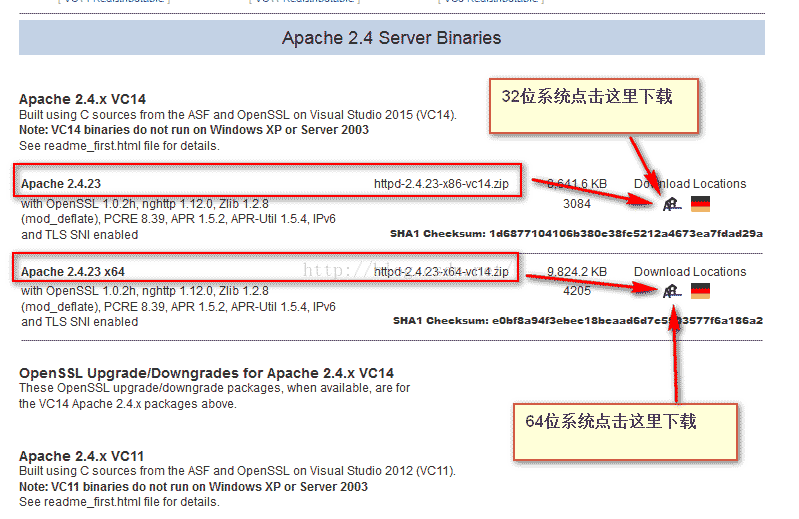Image resolution: width=799 pixels, height=519 pixels.
Task: Click the Apache 2.4 Server Binaries header
Action: coord(391,38)
